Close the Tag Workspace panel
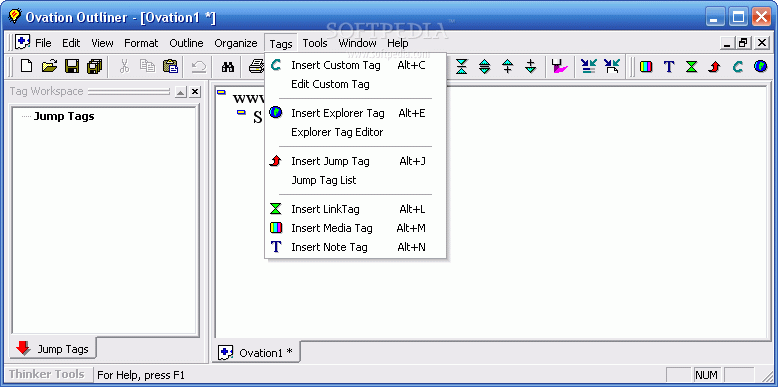 pos(195,92)
